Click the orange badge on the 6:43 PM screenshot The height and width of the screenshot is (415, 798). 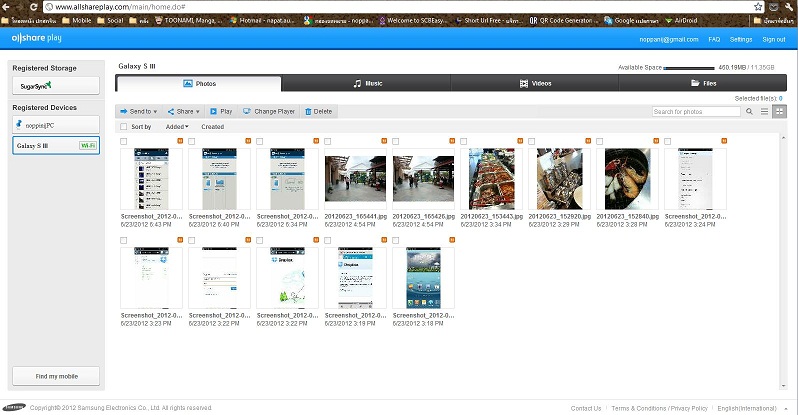point(180,141)
